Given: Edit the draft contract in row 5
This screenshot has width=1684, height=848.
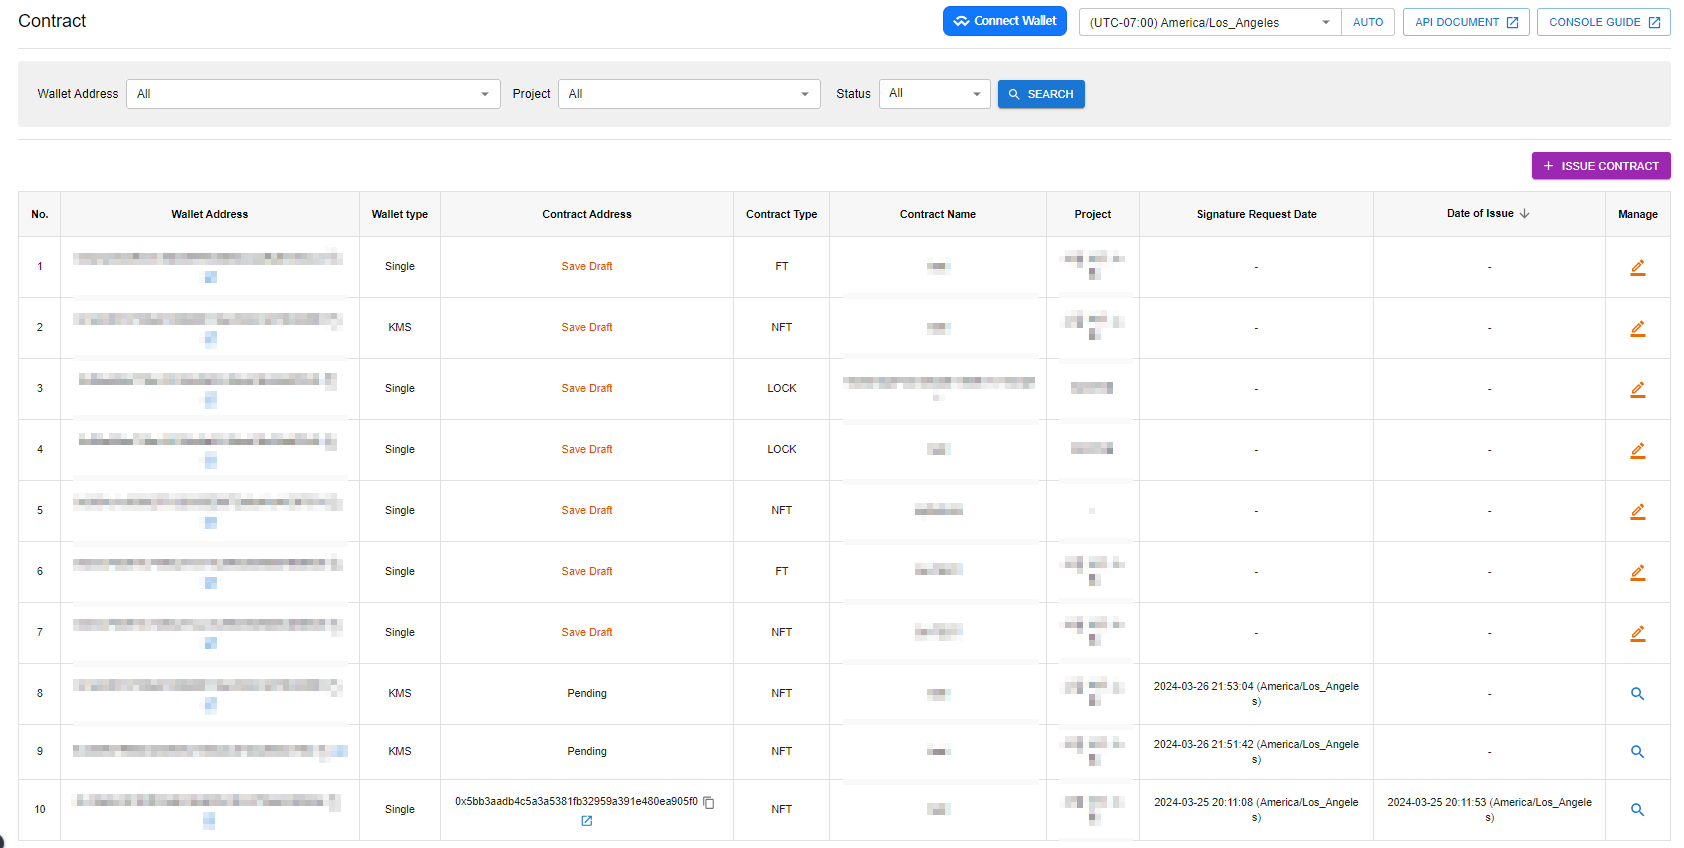Looking at the screenshot, I should tap(1637, 511).
